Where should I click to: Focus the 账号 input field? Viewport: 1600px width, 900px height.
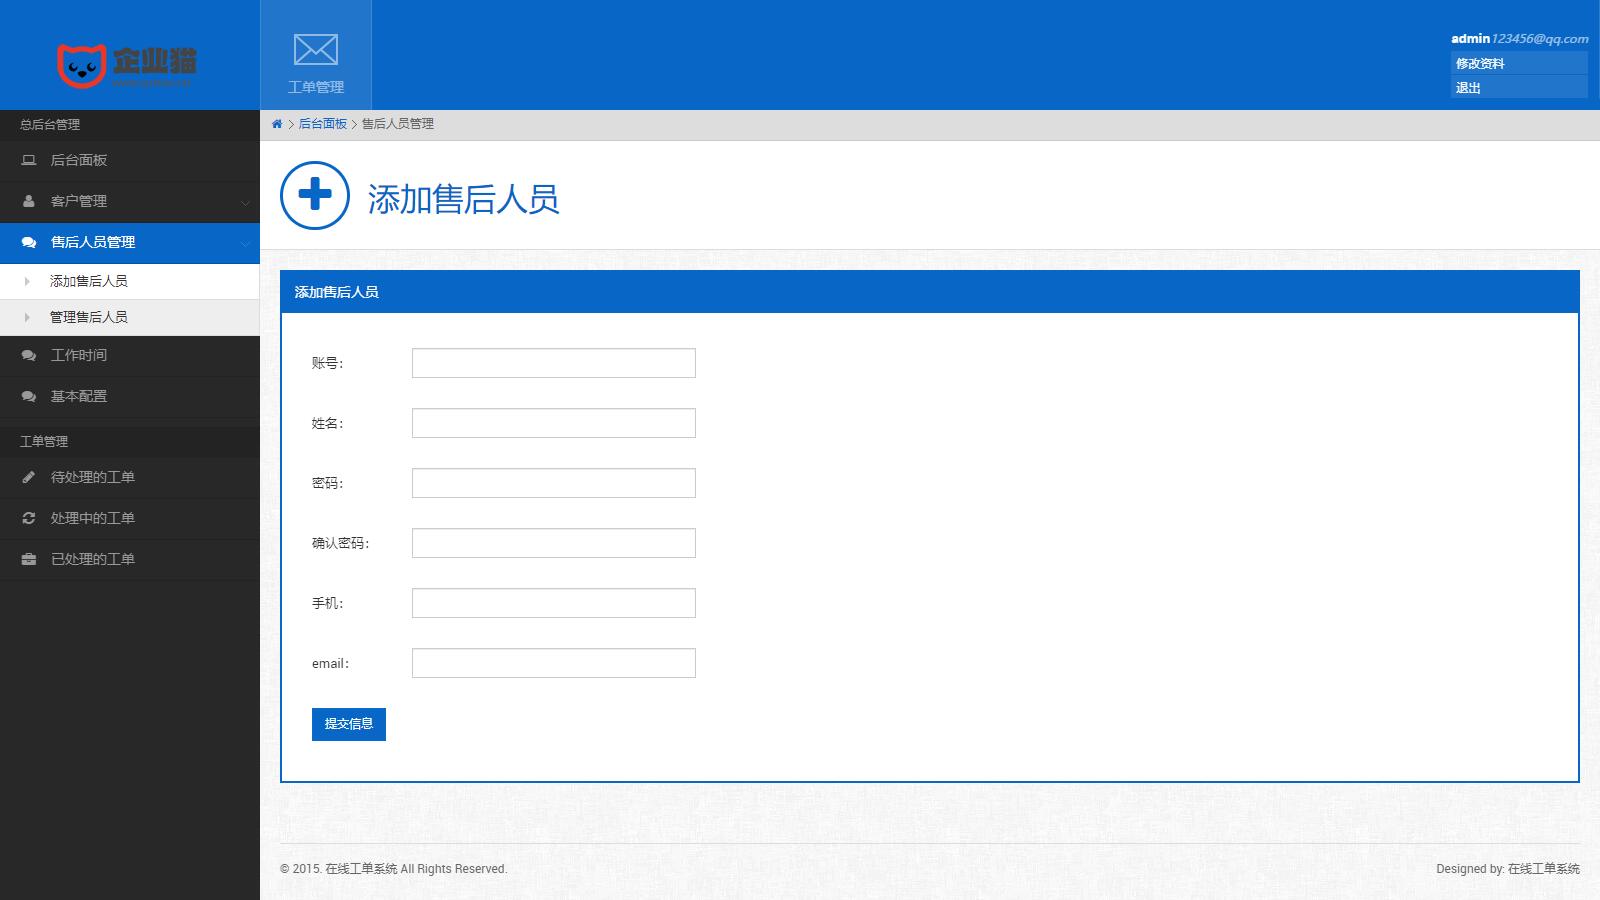tap(553, 363)
